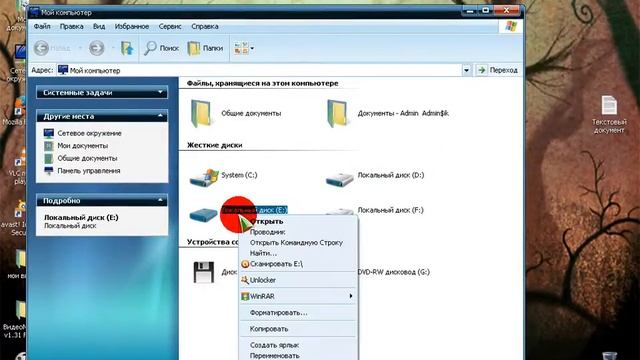This screenshot has height=360, width=640.
Task: Open the Правка menu
Action: (71, 26)
